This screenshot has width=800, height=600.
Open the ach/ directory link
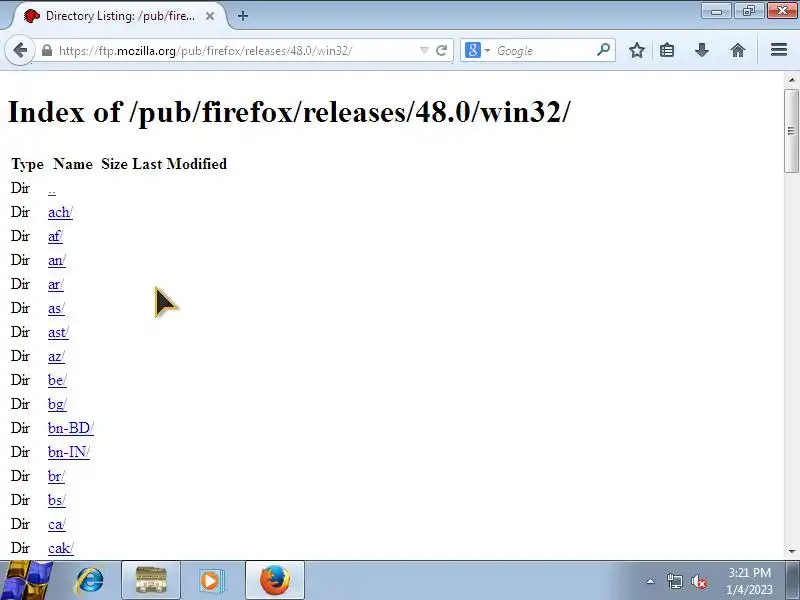[60, 212]
